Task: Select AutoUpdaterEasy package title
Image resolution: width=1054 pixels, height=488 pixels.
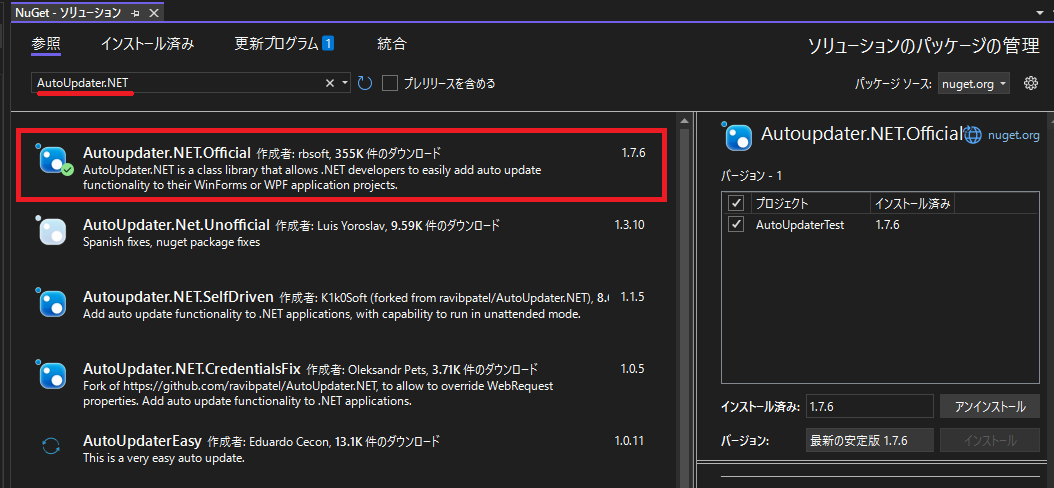Action: click(143, 442)
